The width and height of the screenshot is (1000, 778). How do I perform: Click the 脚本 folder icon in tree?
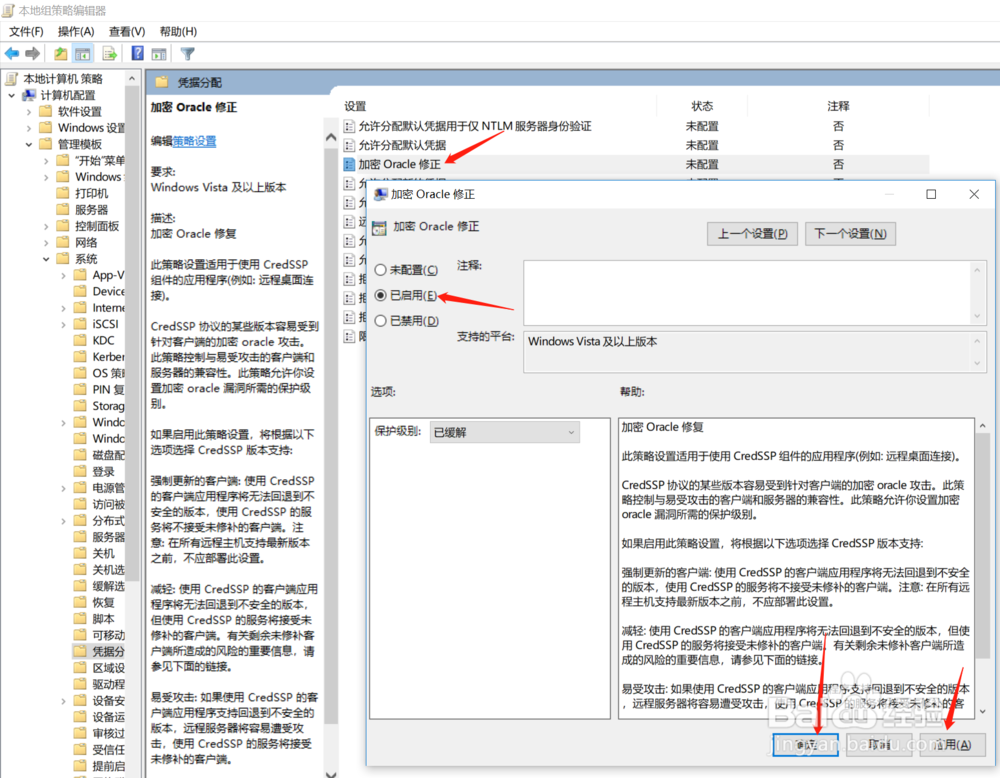pyautogui.click(x=80, y=619)
